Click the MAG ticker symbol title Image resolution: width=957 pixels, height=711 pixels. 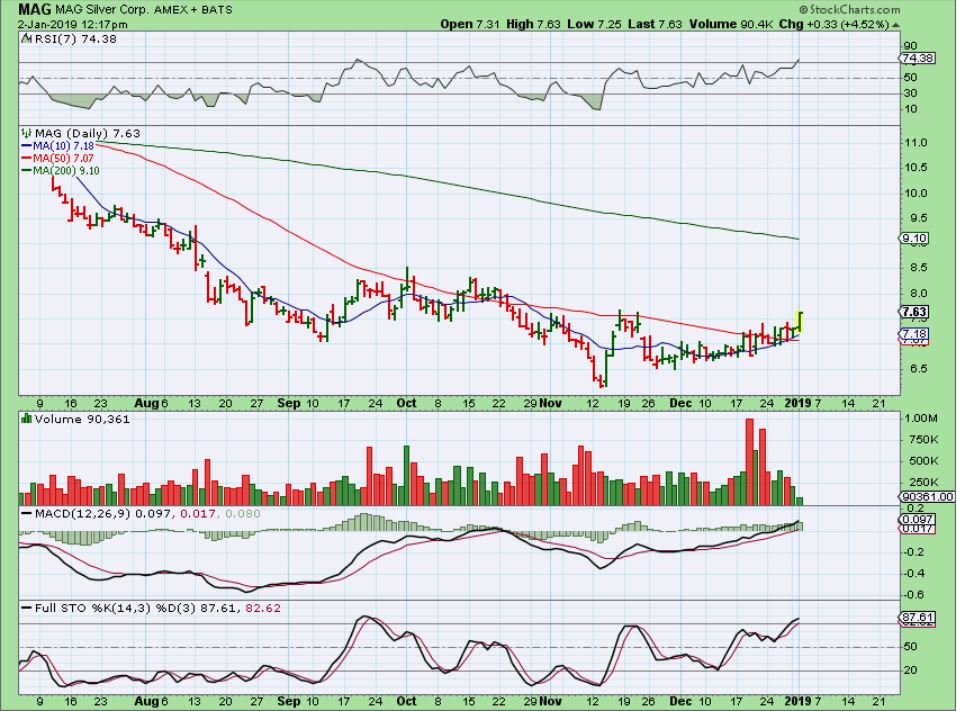[34, 9]
